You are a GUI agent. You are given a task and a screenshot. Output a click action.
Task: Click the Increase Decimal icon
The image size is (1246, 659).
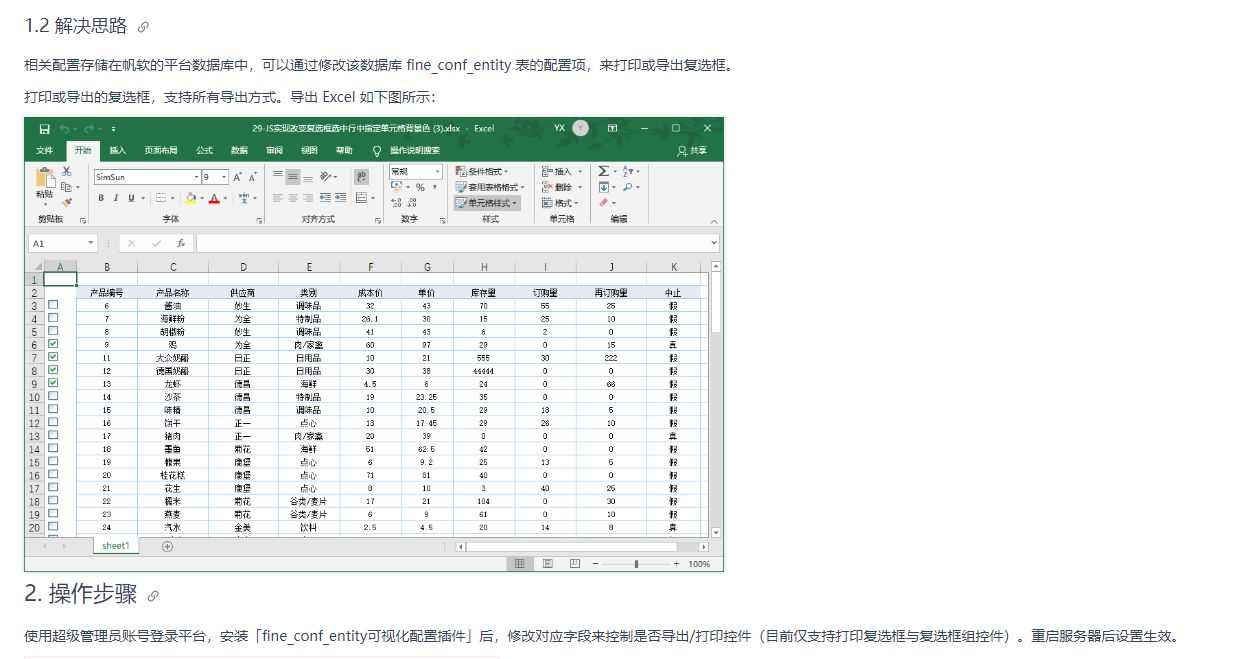[396, 203]
